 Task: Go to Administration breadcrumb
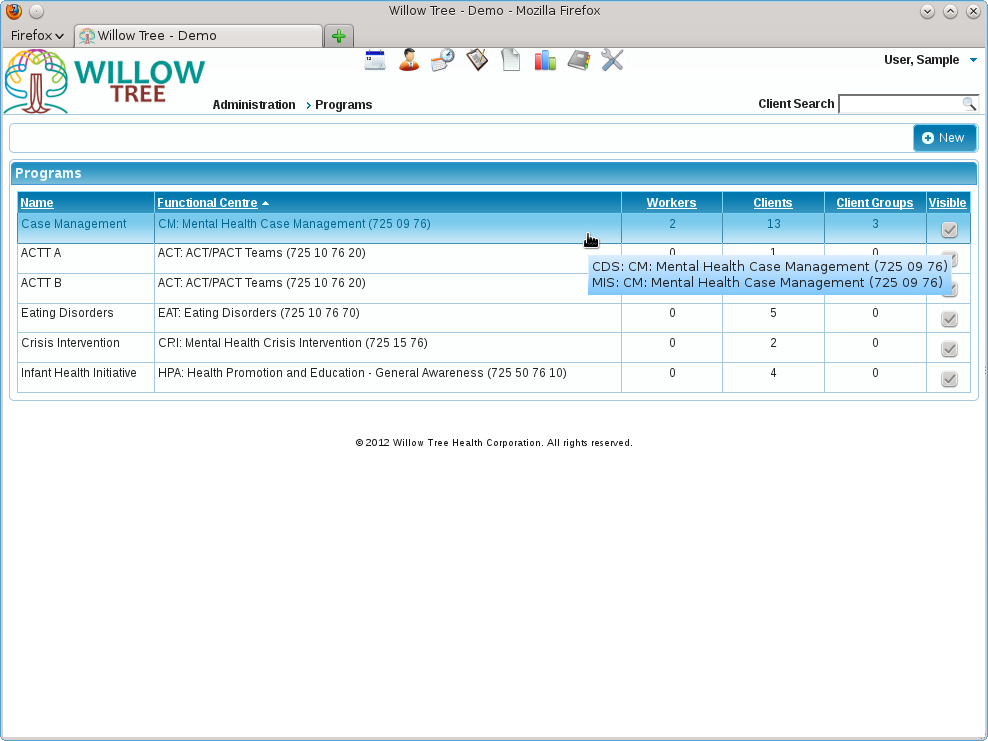pyautogui.click(x=254, y=105)
